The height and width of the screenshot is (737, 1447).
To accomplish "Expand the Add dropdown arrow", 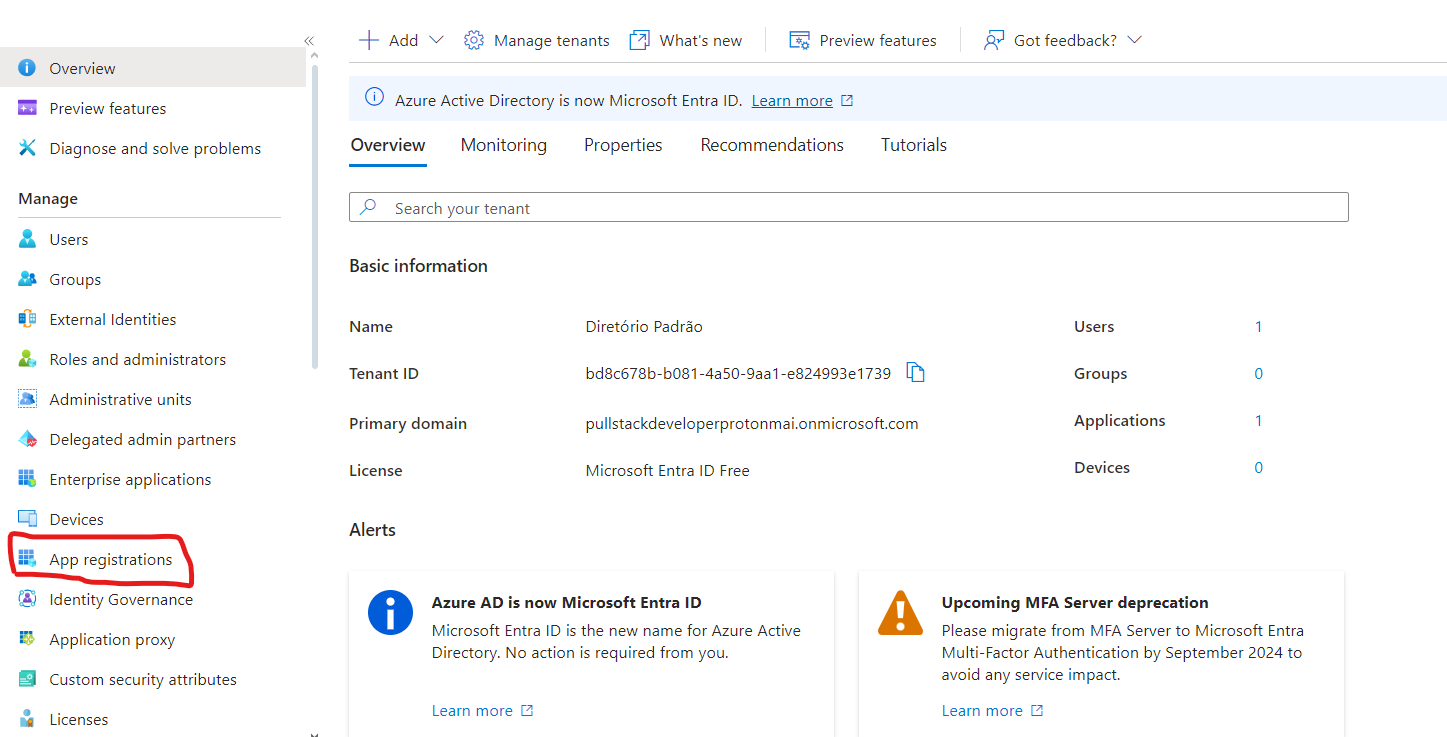I will (x=436, y=40).
